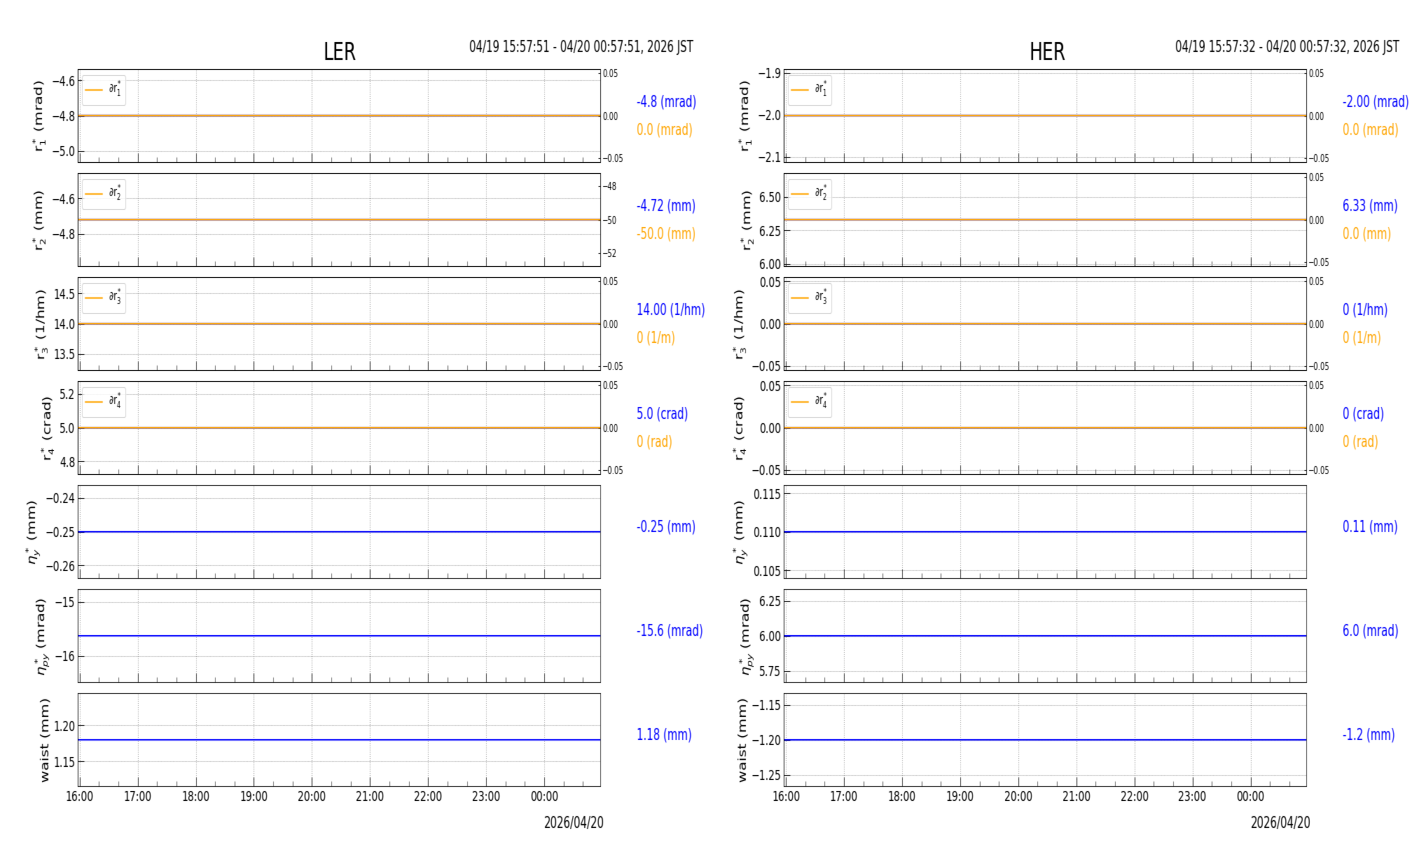Click the 2026/04/20 date under LER

click(574, 823)
